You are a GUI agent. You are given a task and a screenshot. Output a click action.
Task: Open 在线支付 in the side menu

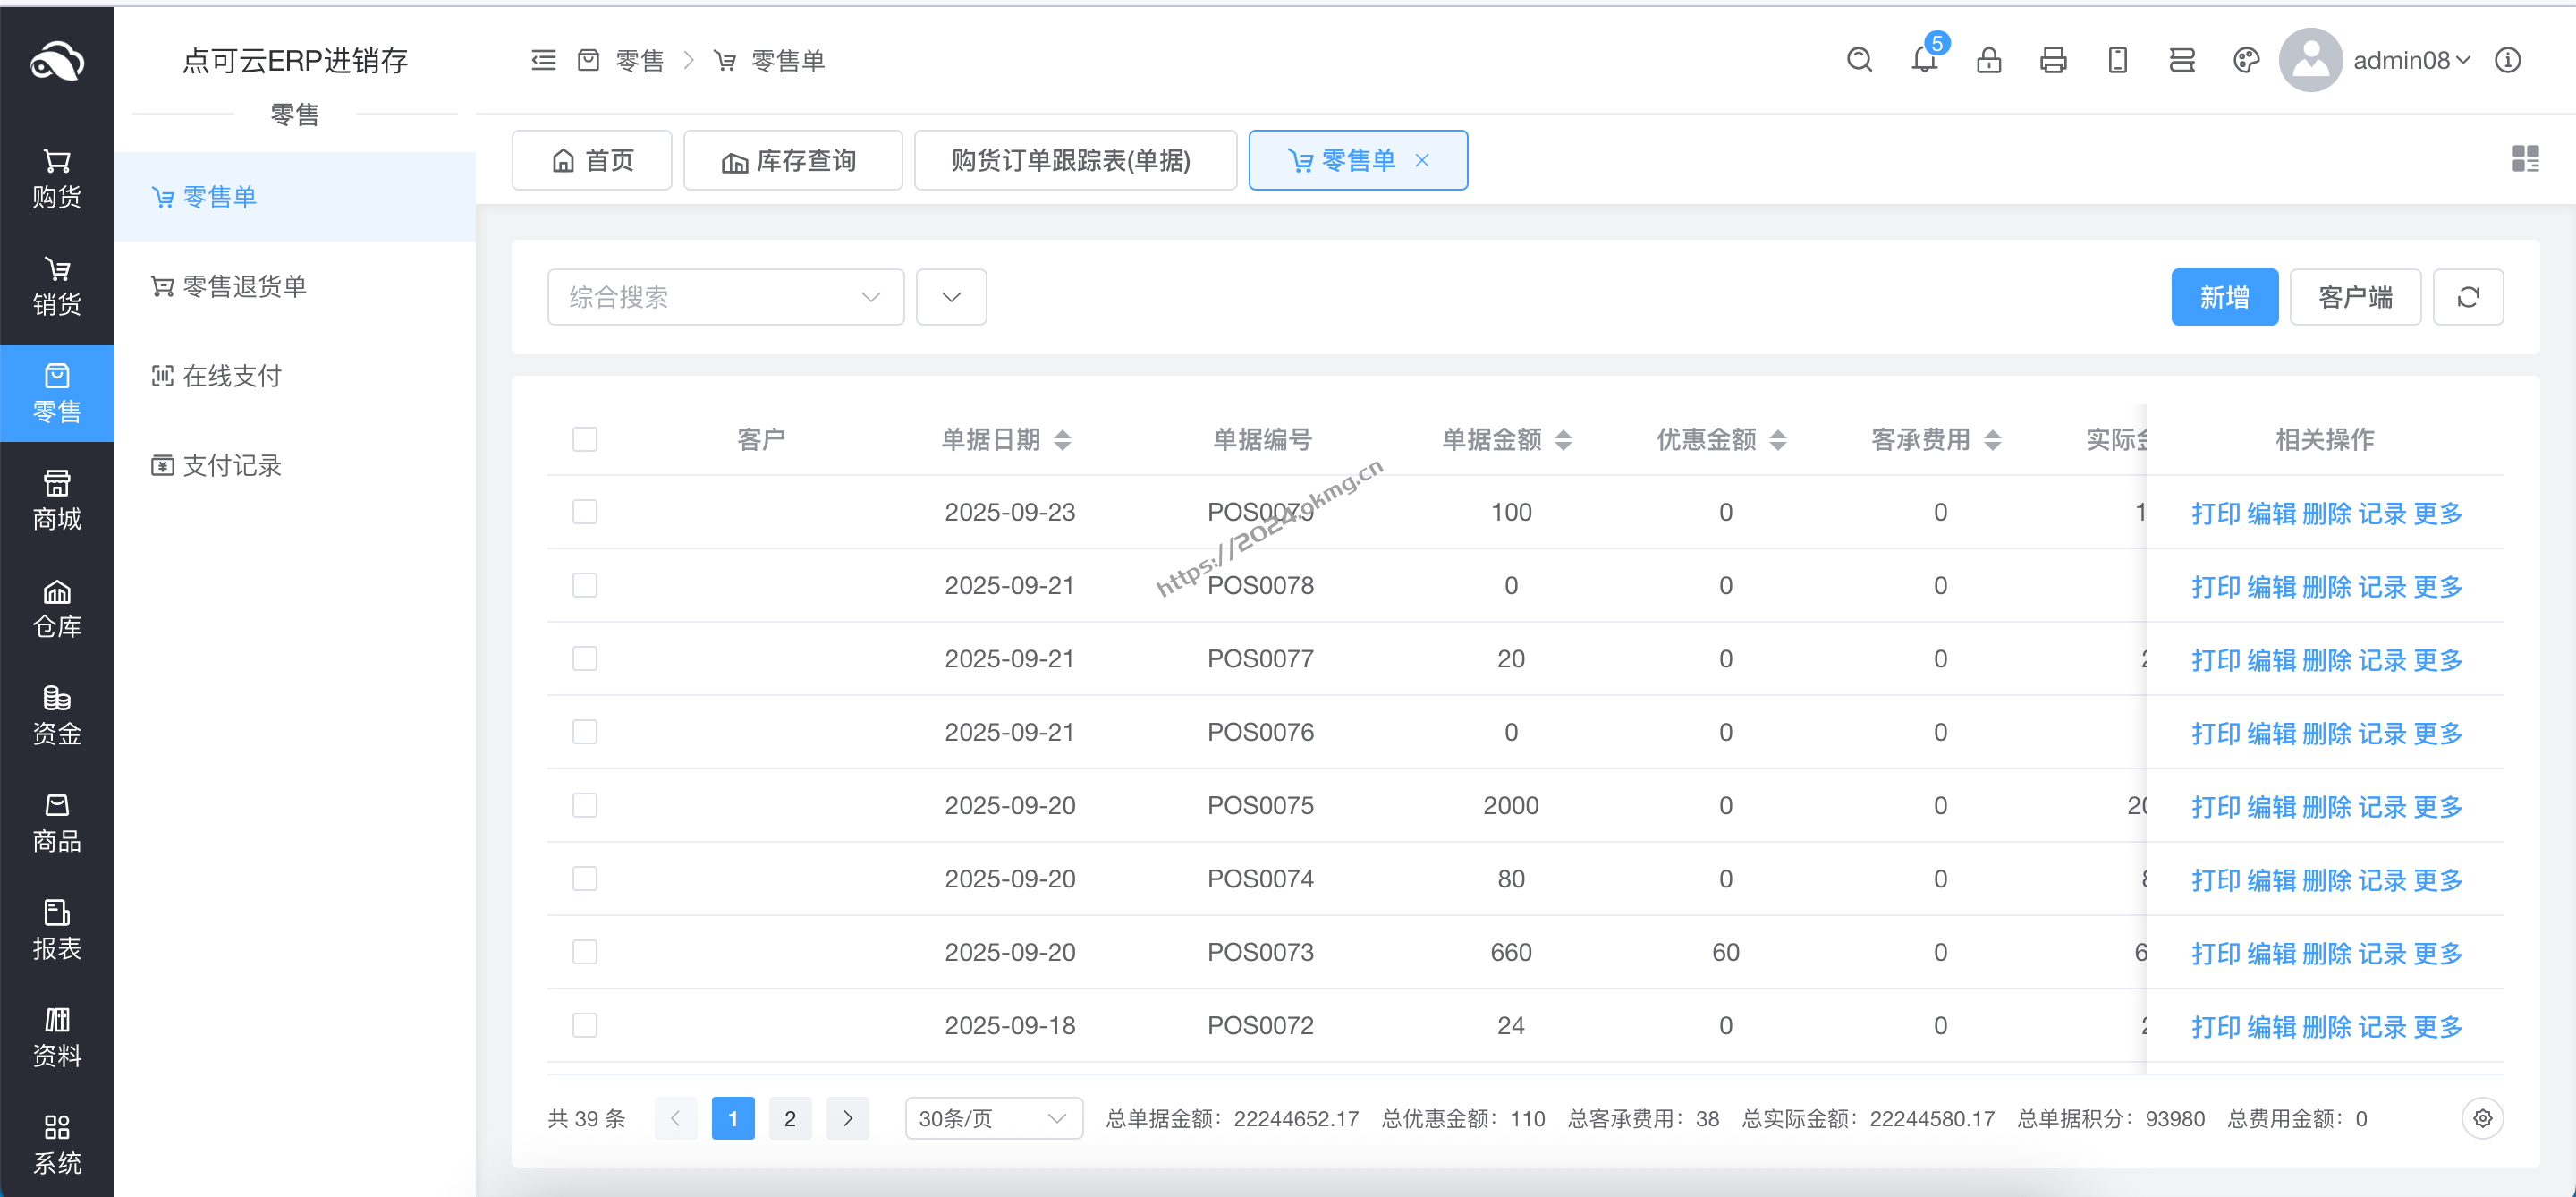pyautogui.click(x=294, y=376)
